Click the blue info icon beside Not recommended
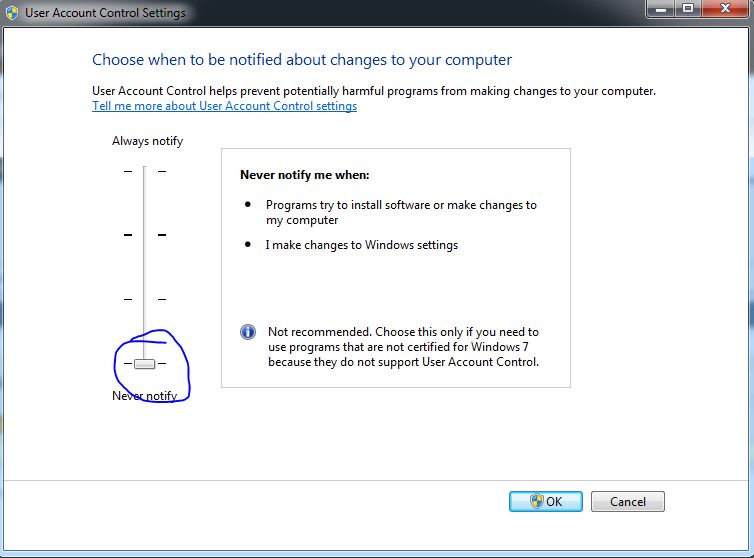This screenshot has height=558, width=754. 248,332
